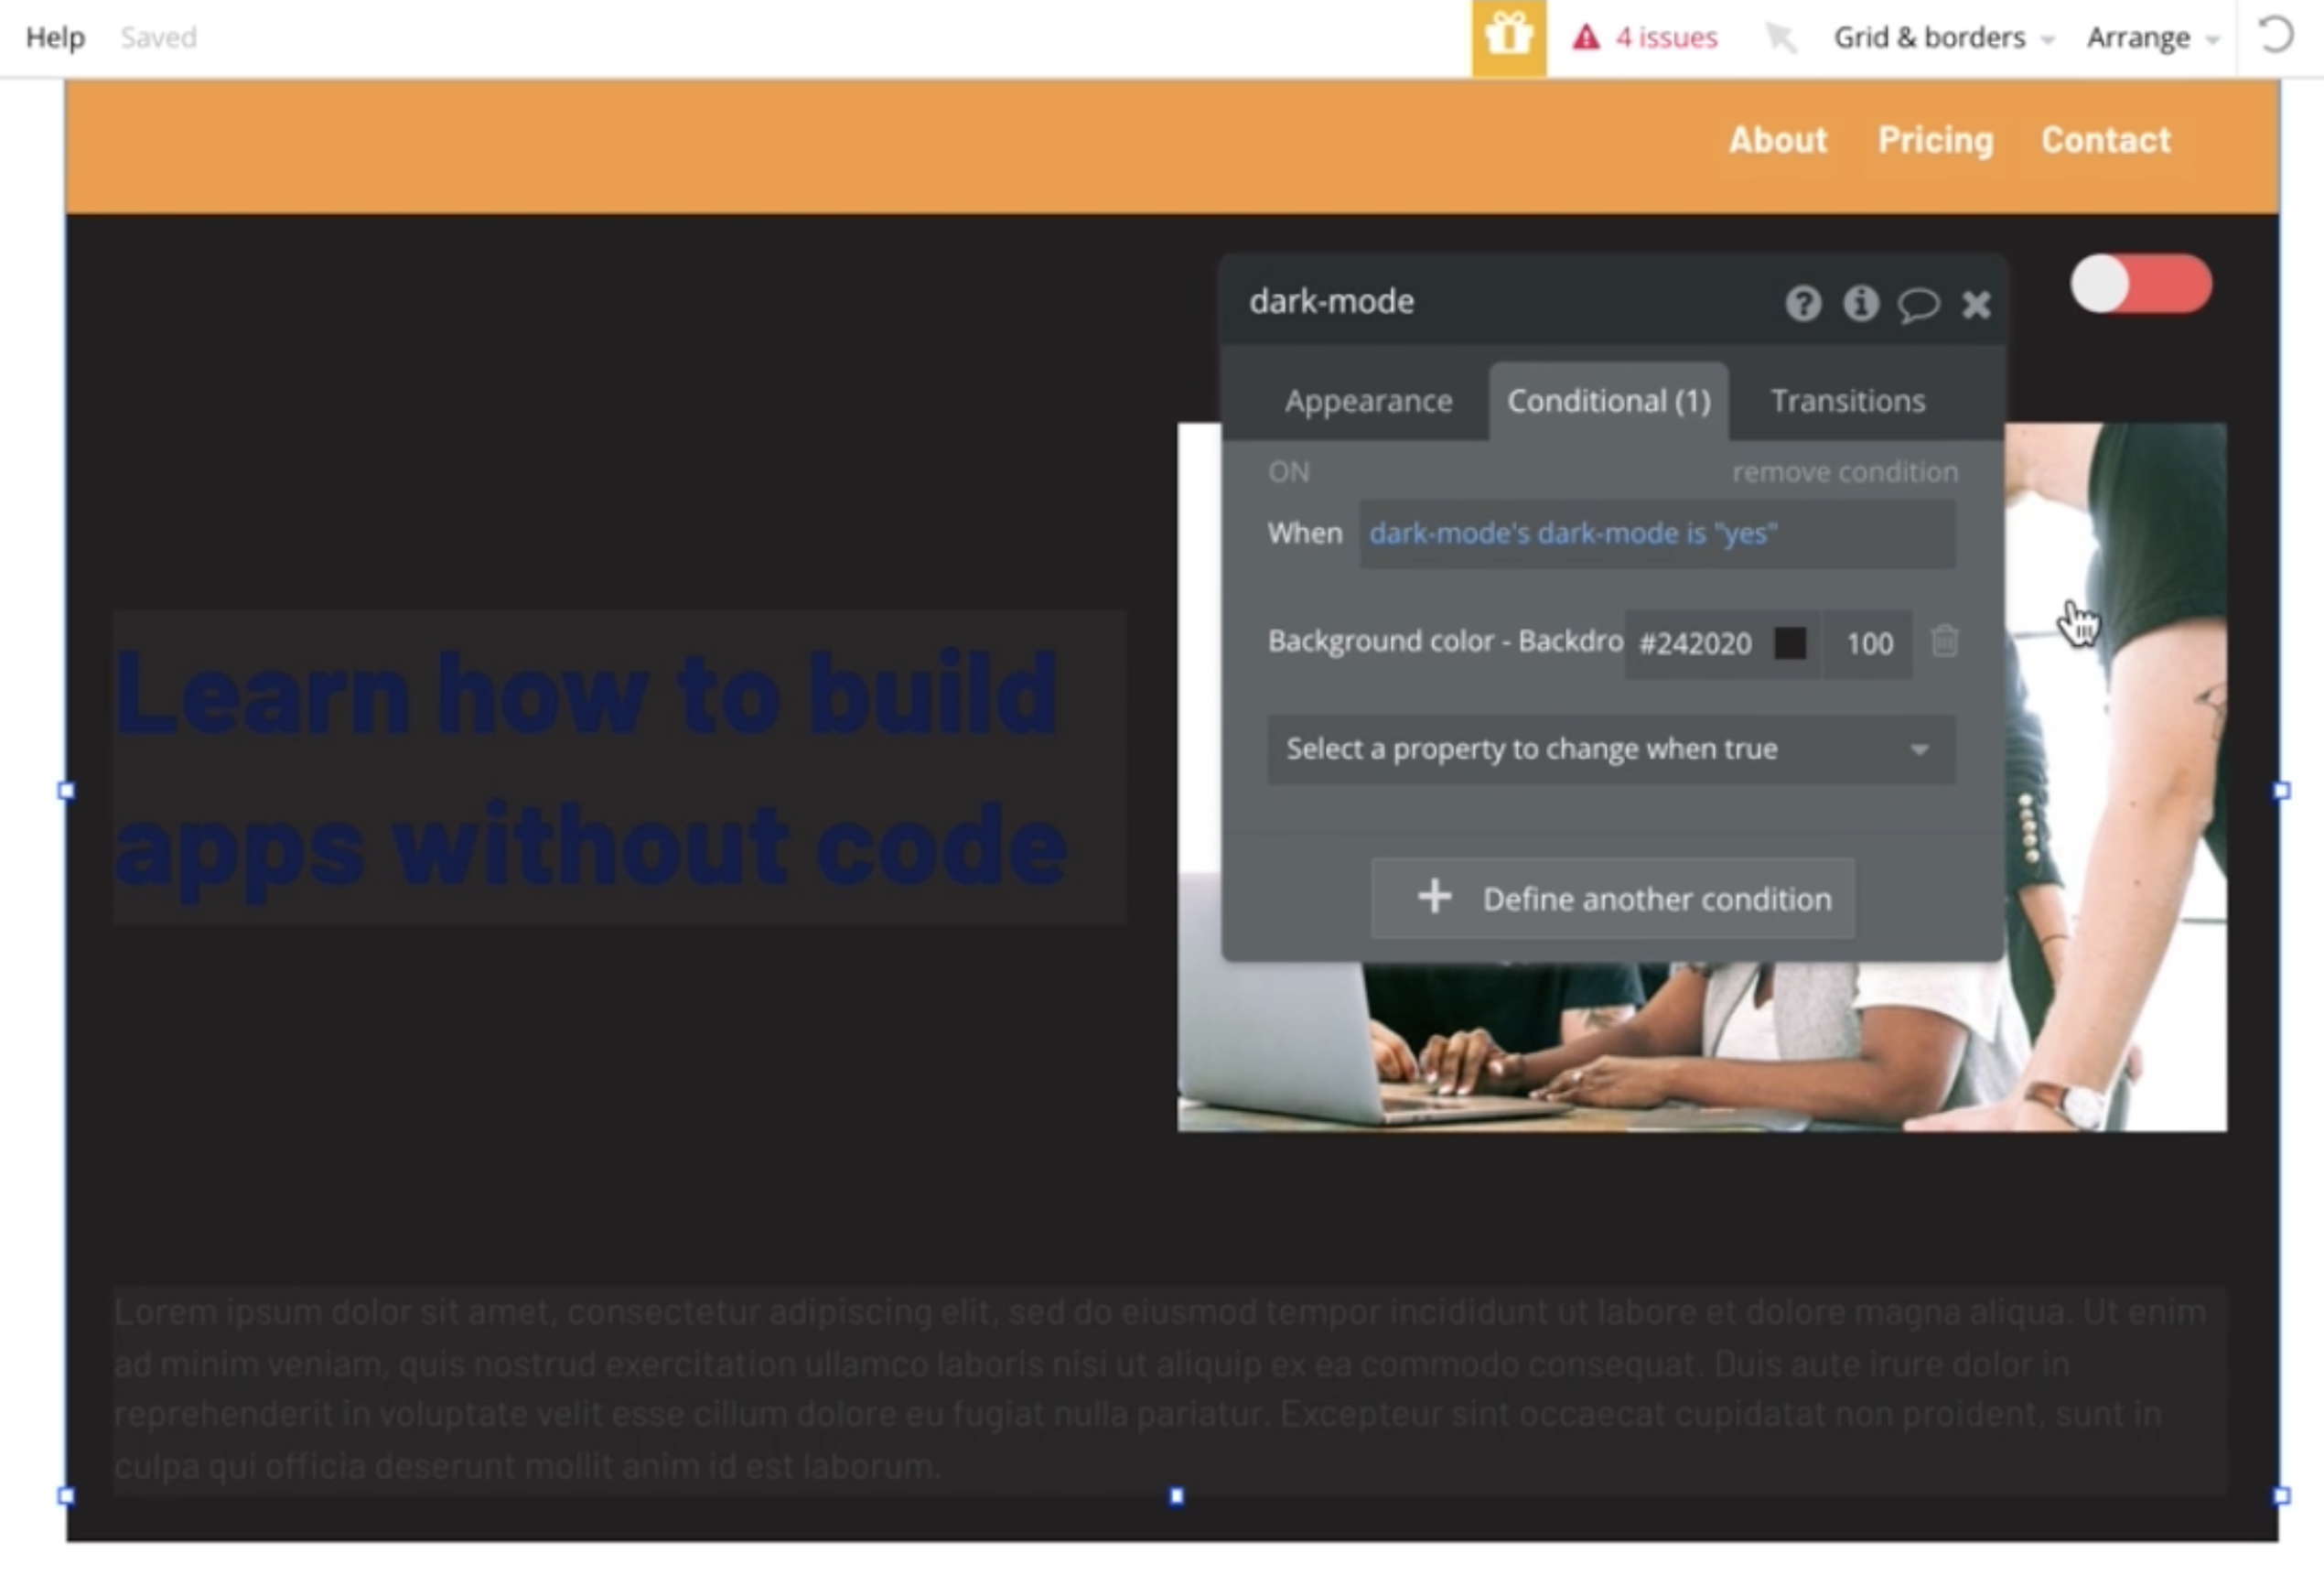2324x1596 pixels.
Task: Click the When condition expression field
Action: click(x=1656, y=534)
